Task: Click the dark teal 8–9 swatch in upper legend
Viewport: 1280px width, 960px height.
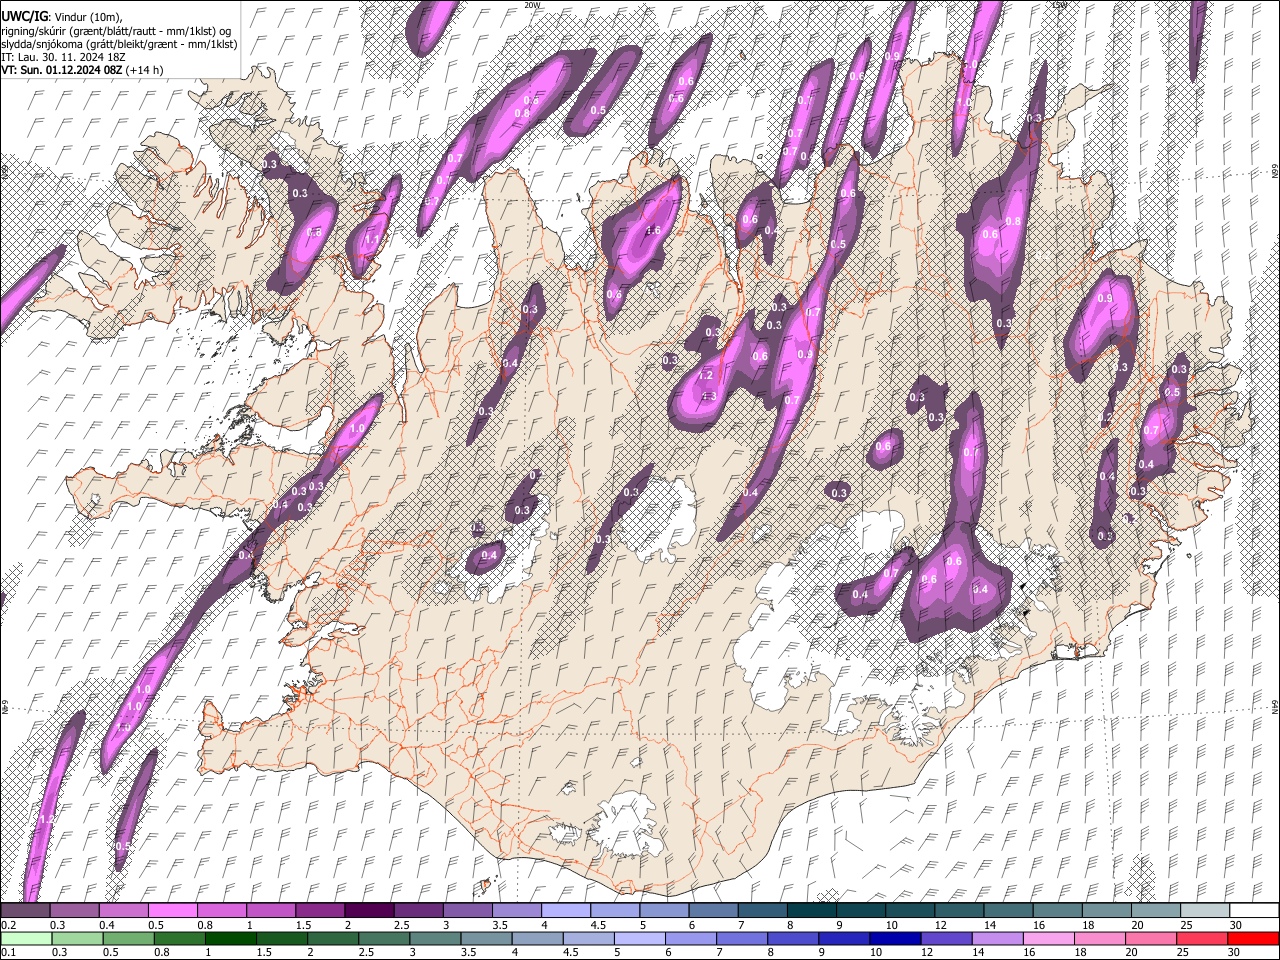Action: [x=811, y=911]
